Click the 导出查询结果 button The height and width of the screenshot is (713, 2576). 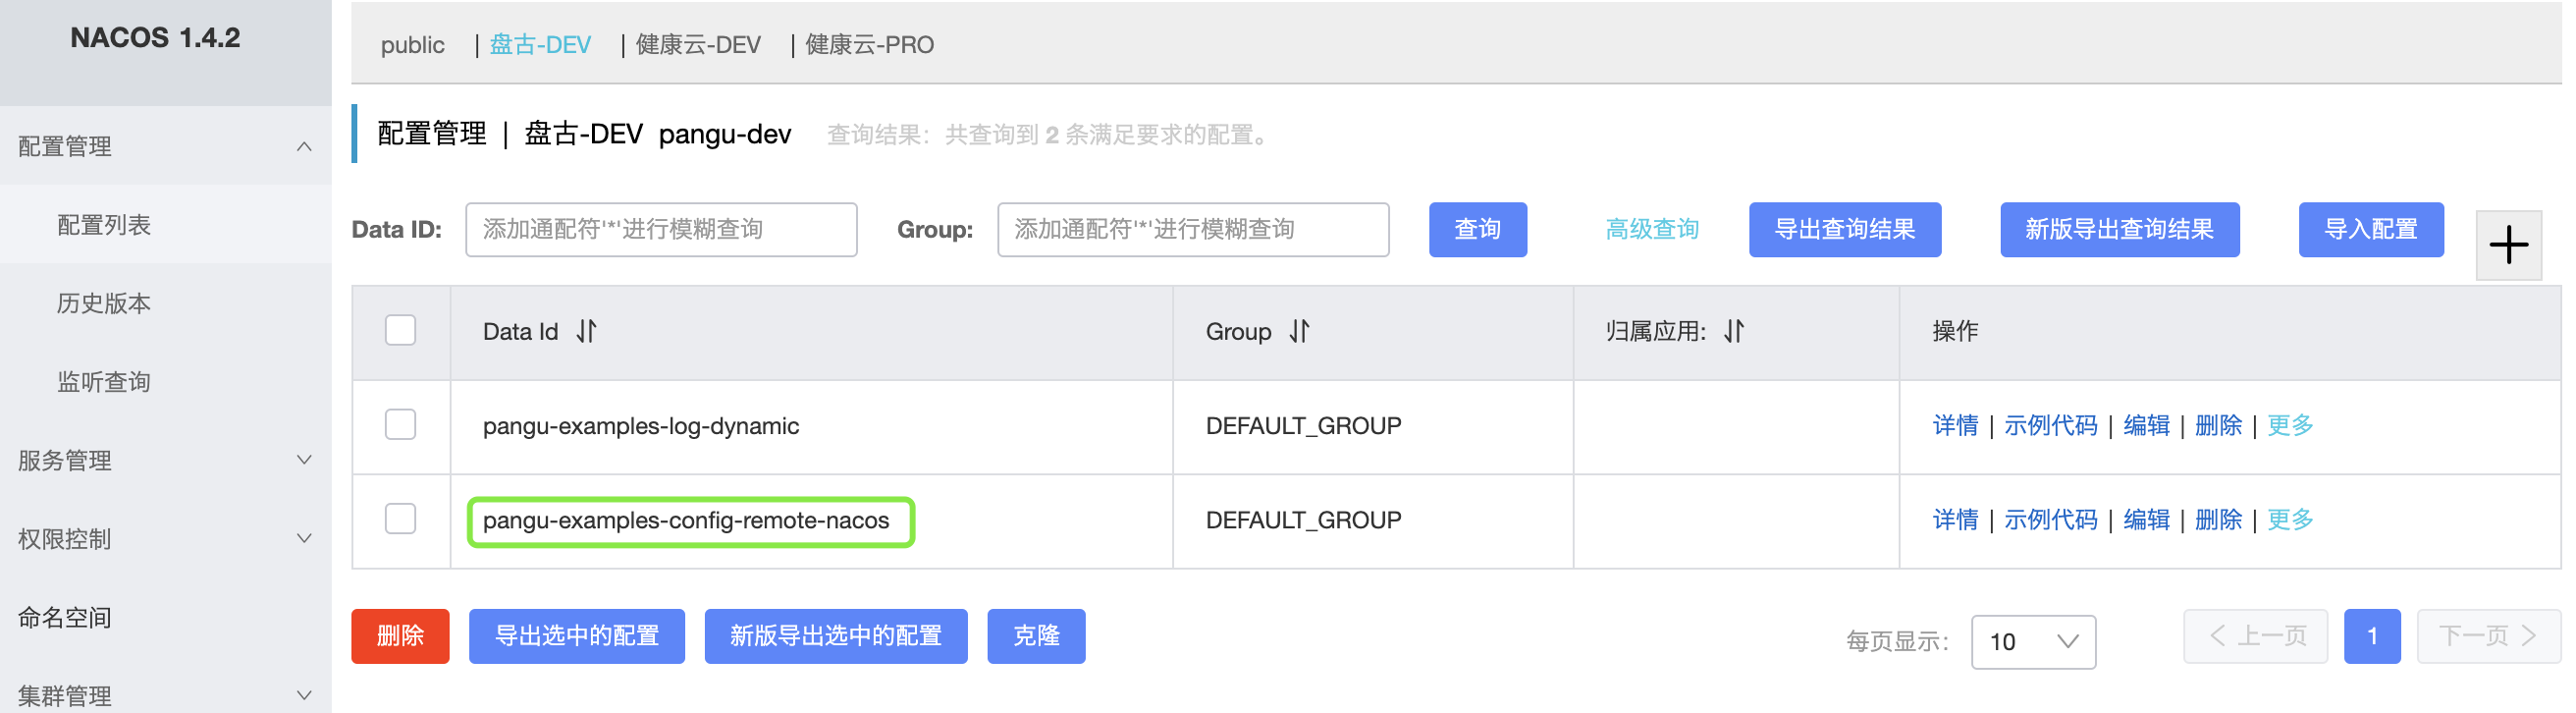1845,230
